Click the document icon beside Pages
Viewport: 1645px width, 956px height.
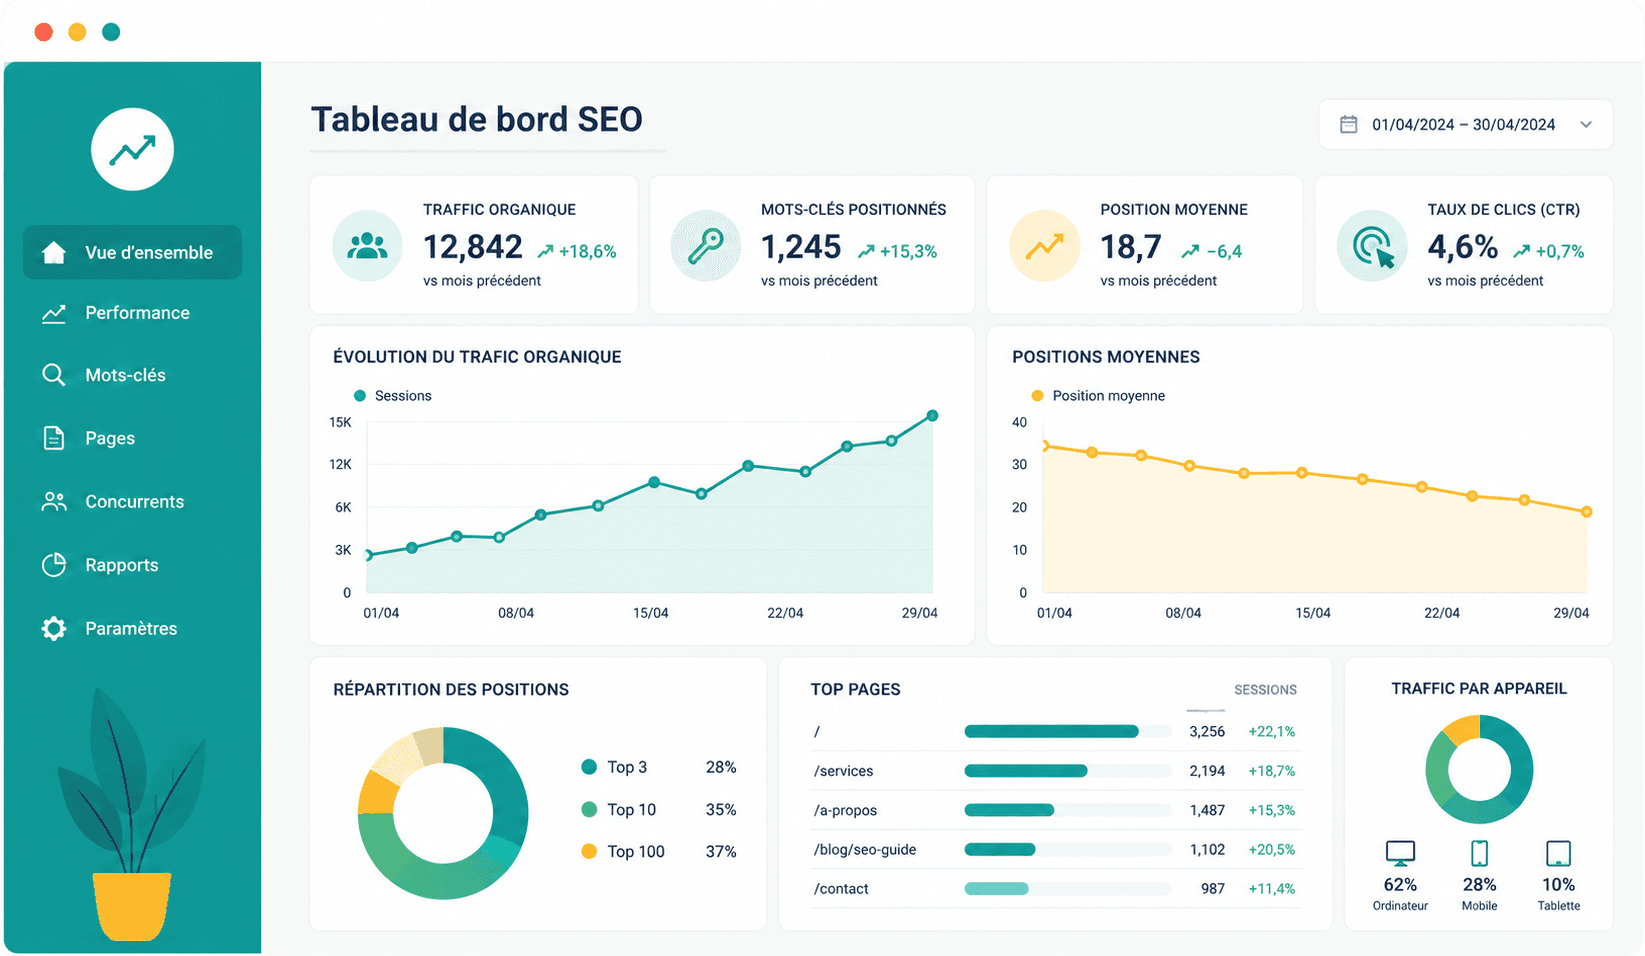point(54,438)
